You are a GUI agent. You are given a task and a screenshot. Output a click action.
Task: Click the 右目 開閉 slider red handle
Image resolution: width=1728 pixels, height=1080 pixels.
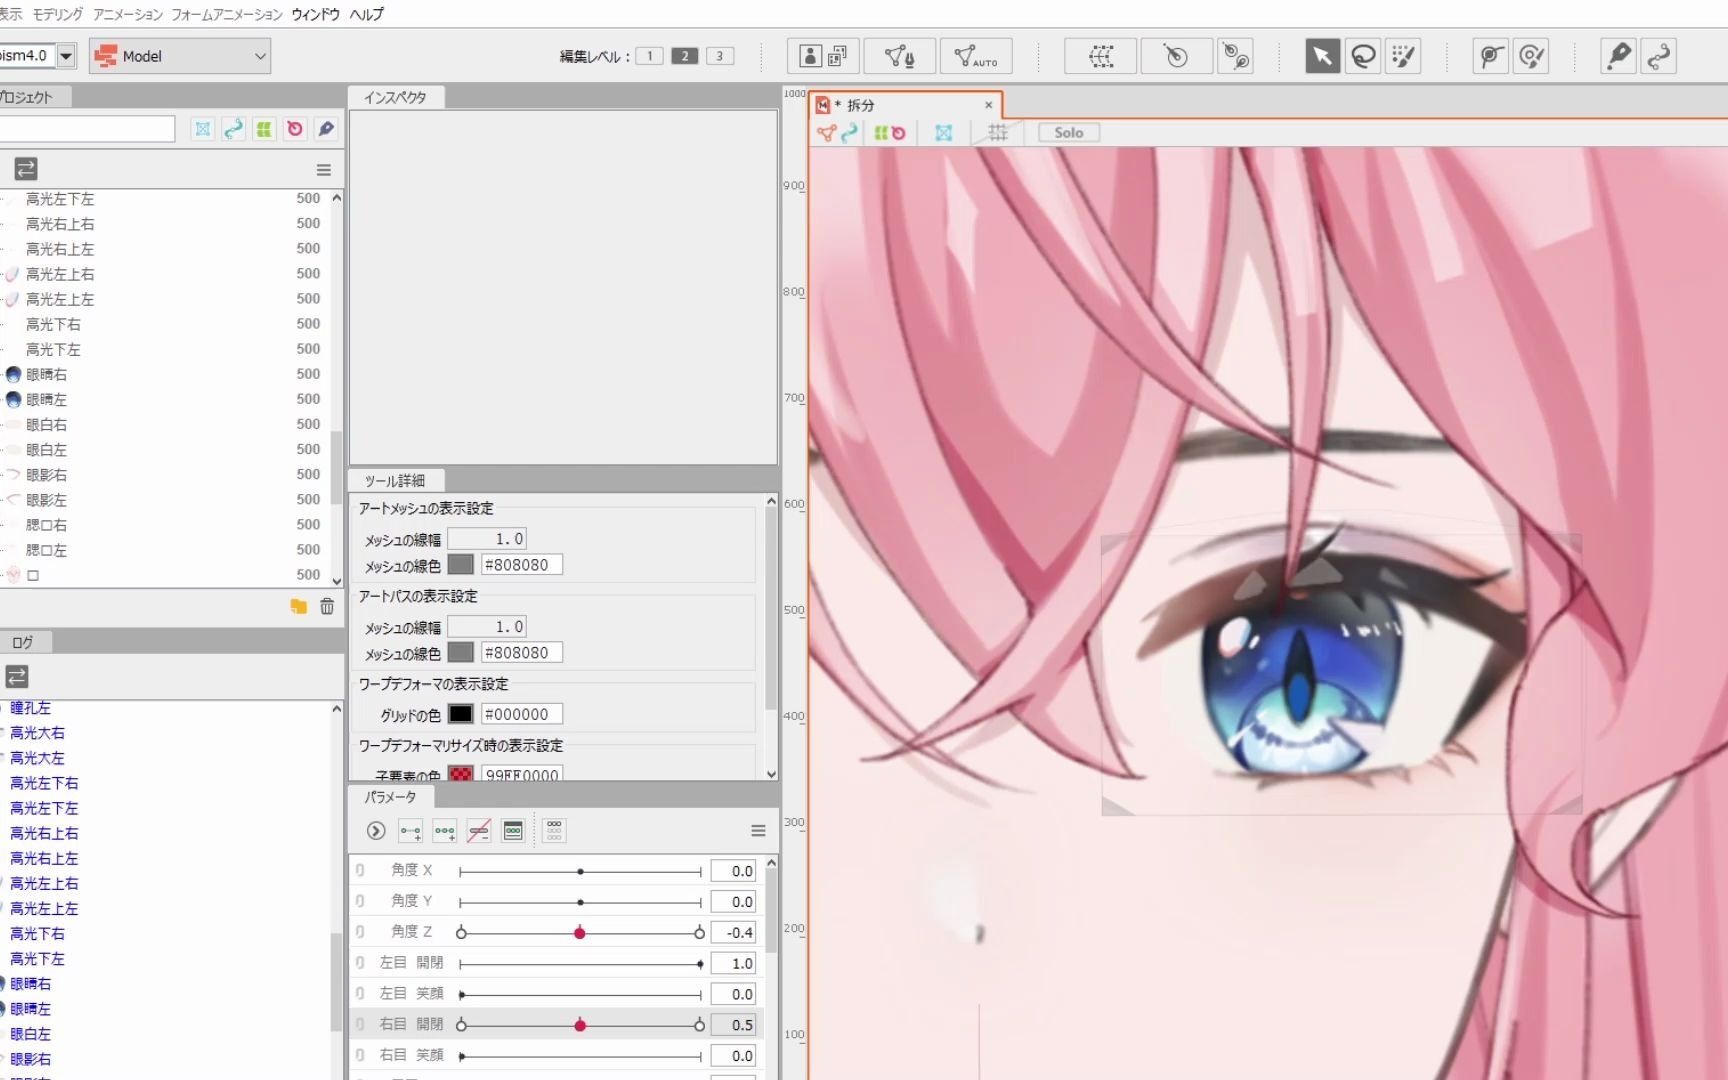pyautogui.click(x=580, y=1025)
